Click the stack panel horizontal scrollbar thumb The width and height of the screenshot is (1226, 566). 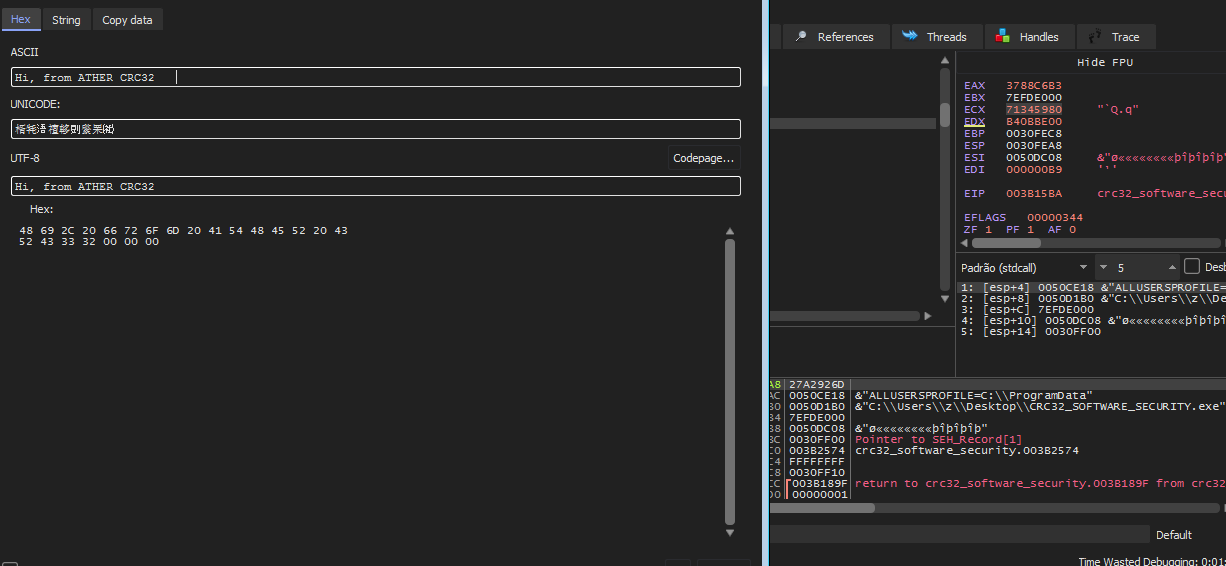coord(822,508)
